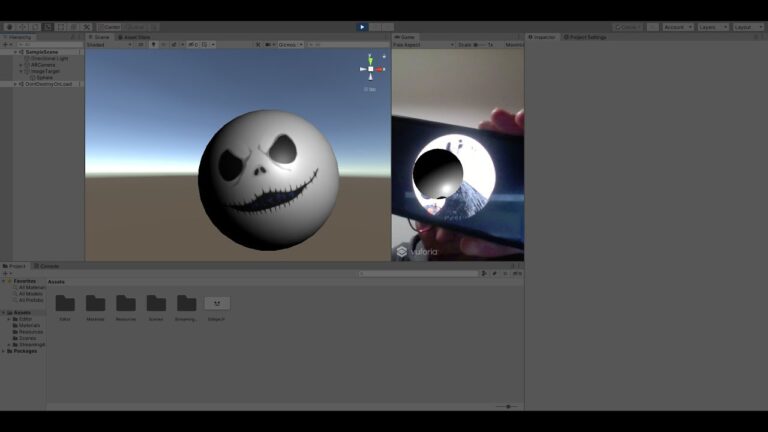
Task: Select ARCamera in the Hierarchy
Action: [43, 65]
